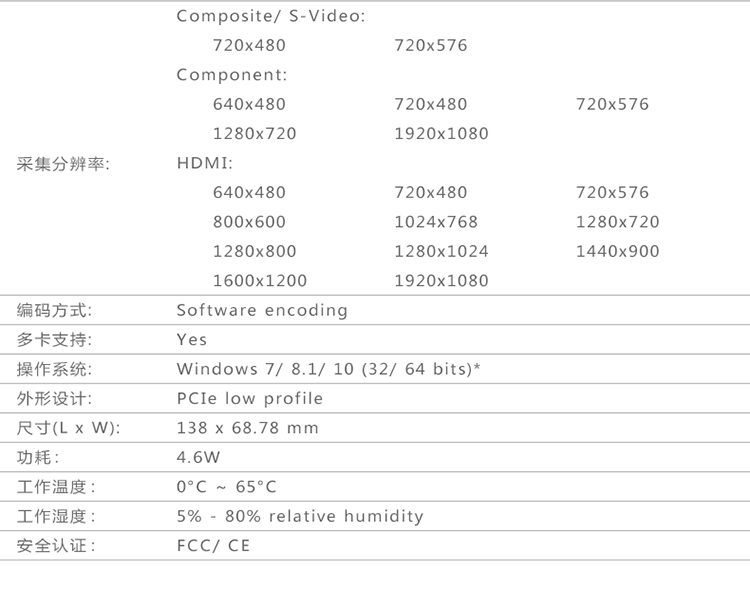Click the 采集分辨率 row label
Screen dimensions: 750x608
click(63, 163)
